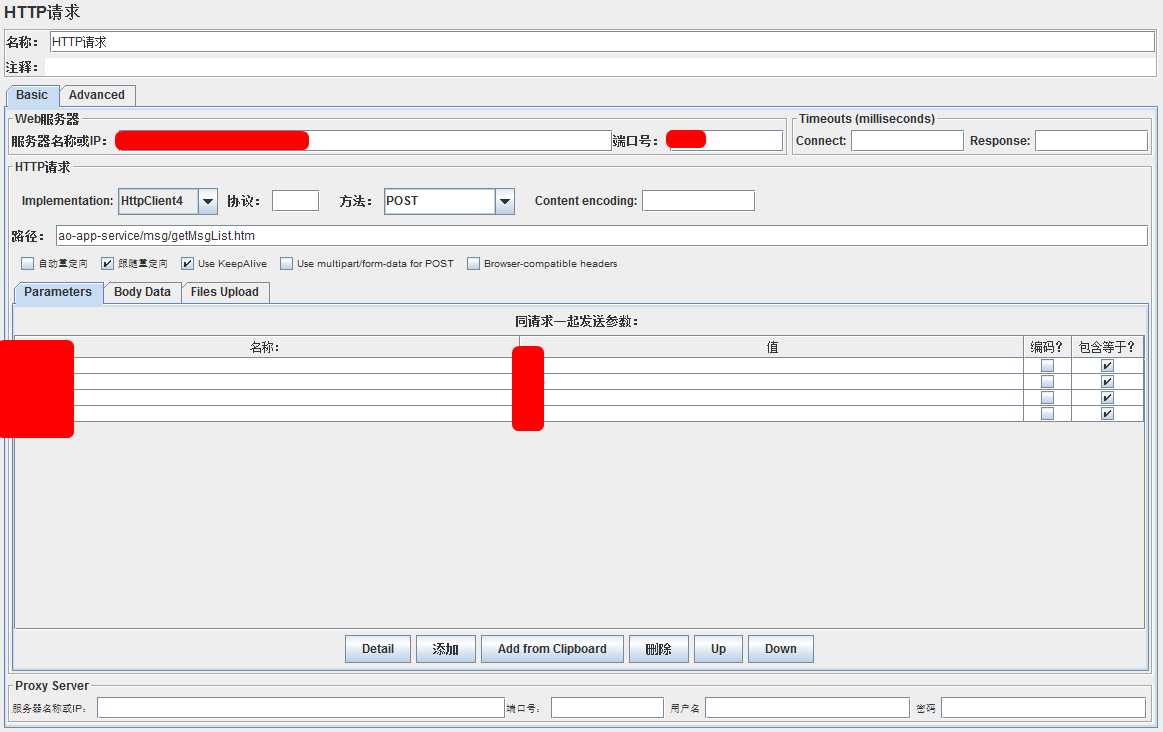Check 编码? for the first parameter row
The image size is (1163, 732).
tap(1047, 366)
